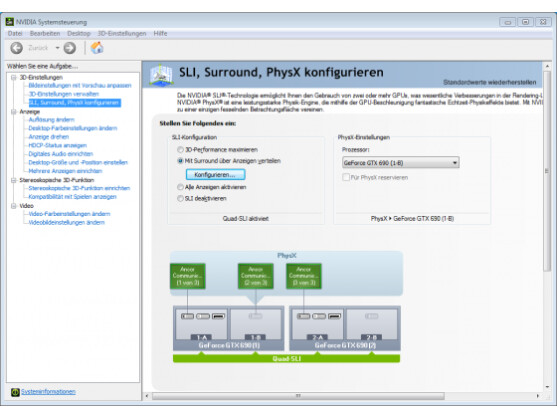The height and width of the screenshot is (418, 557).
Task: Collapse Stereoskopische 3D-Funktion tree node
Action: (13, 180)
